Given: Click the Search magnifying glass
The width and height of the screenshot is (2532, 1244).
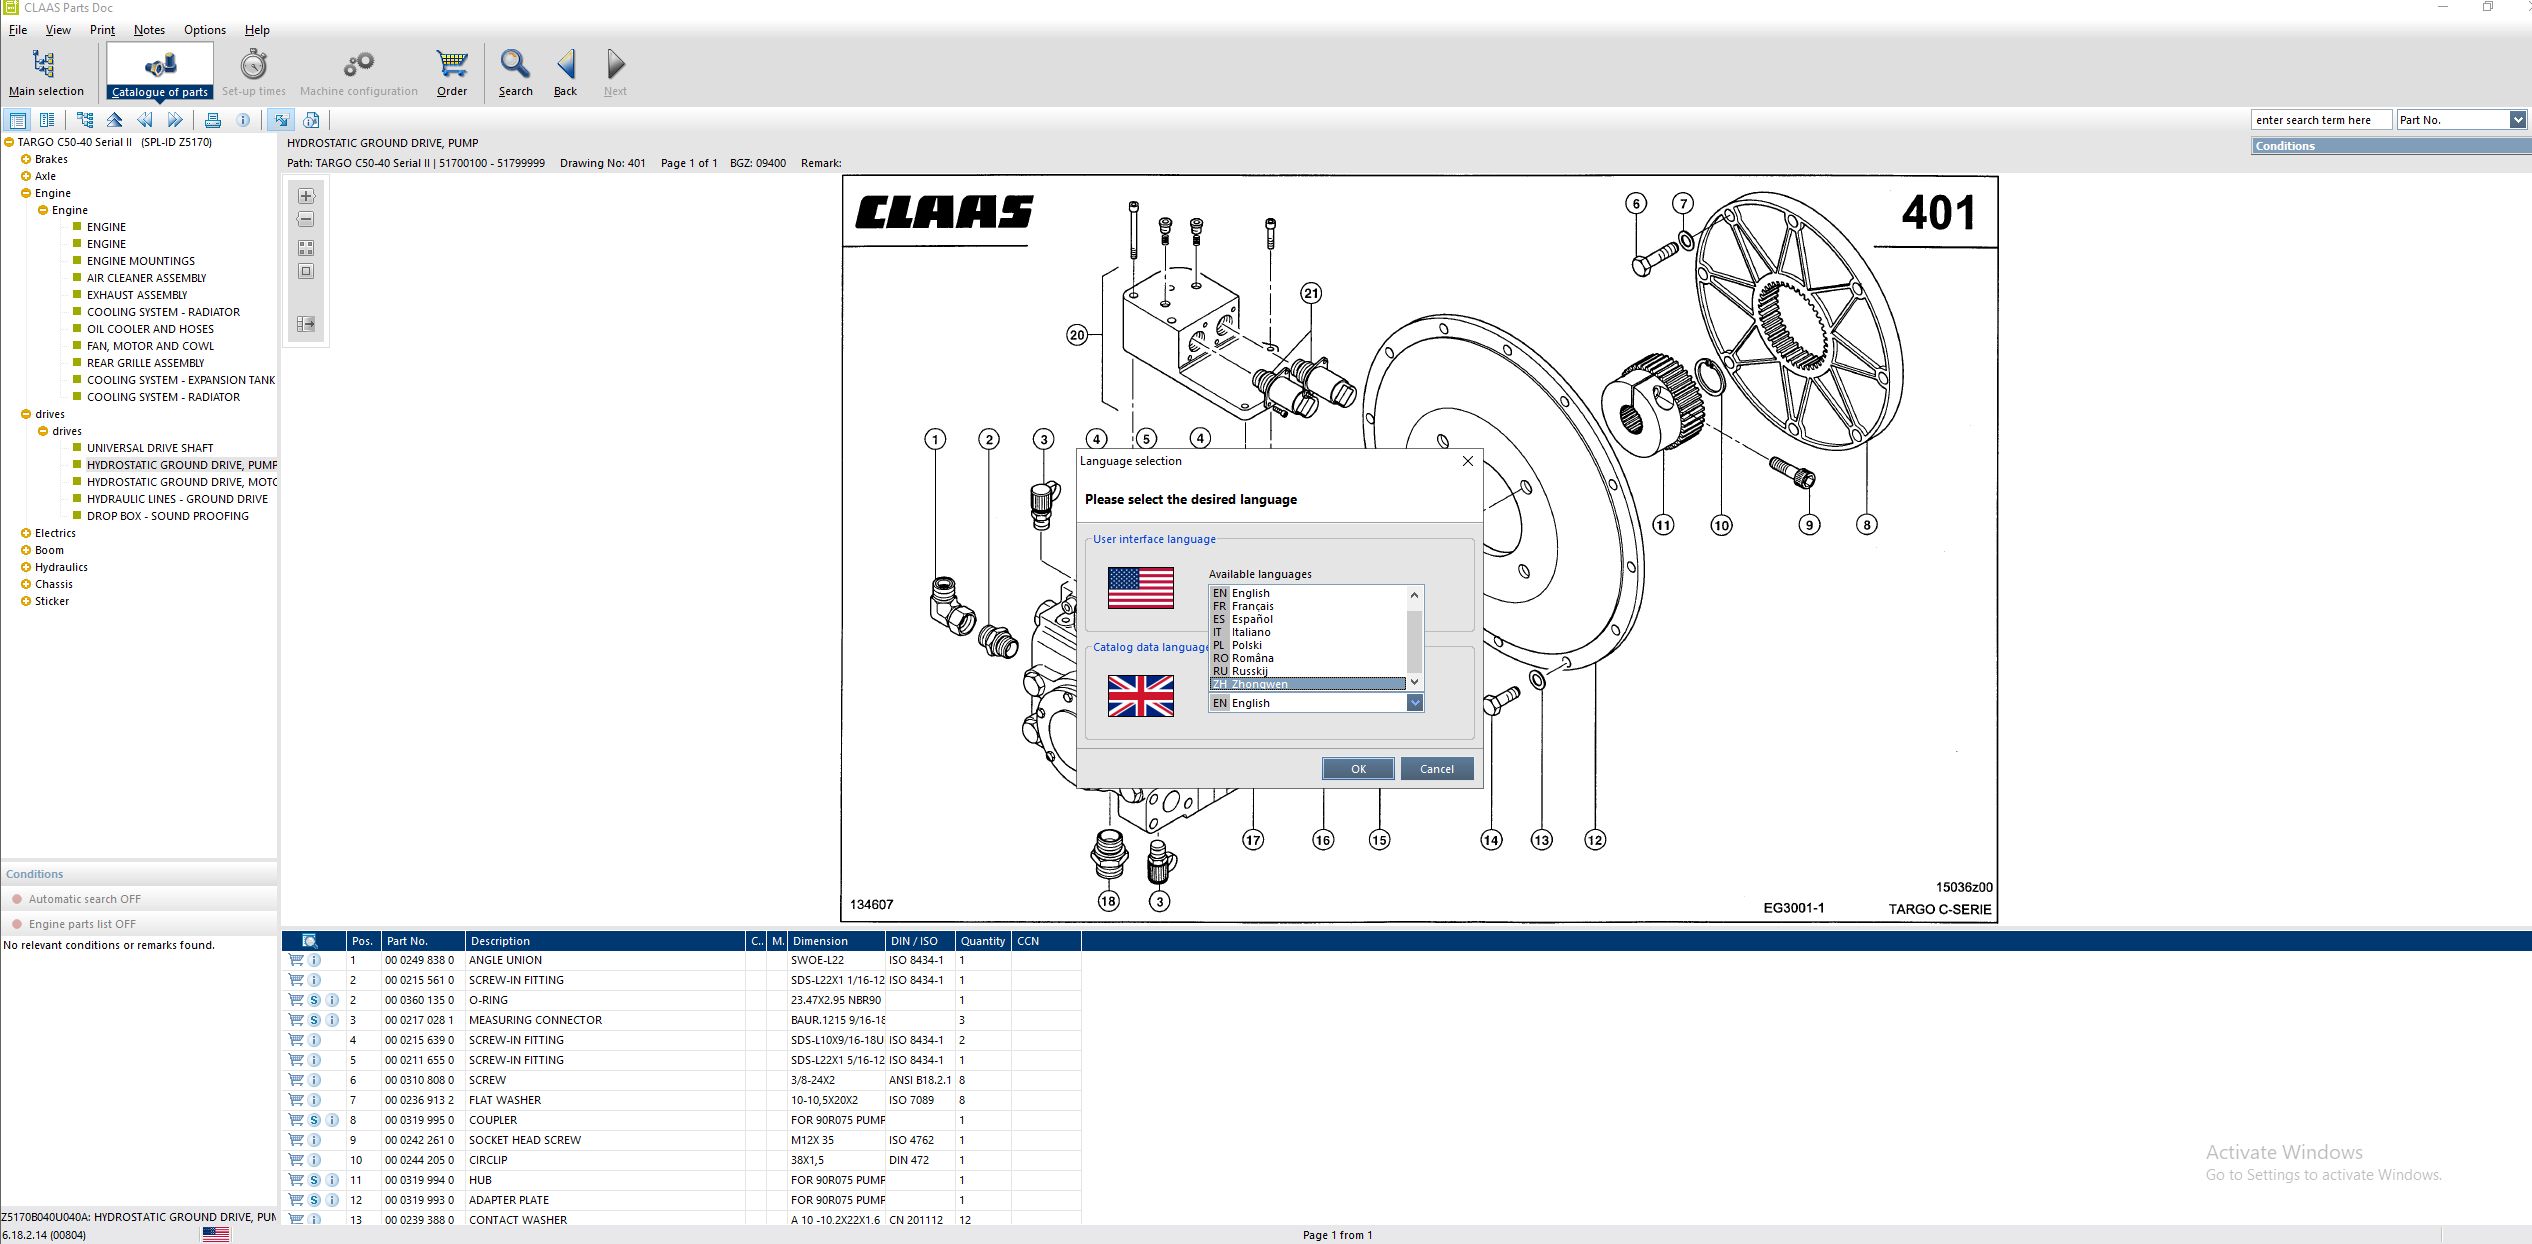Looking at the screenshot, I should [515, 73].
